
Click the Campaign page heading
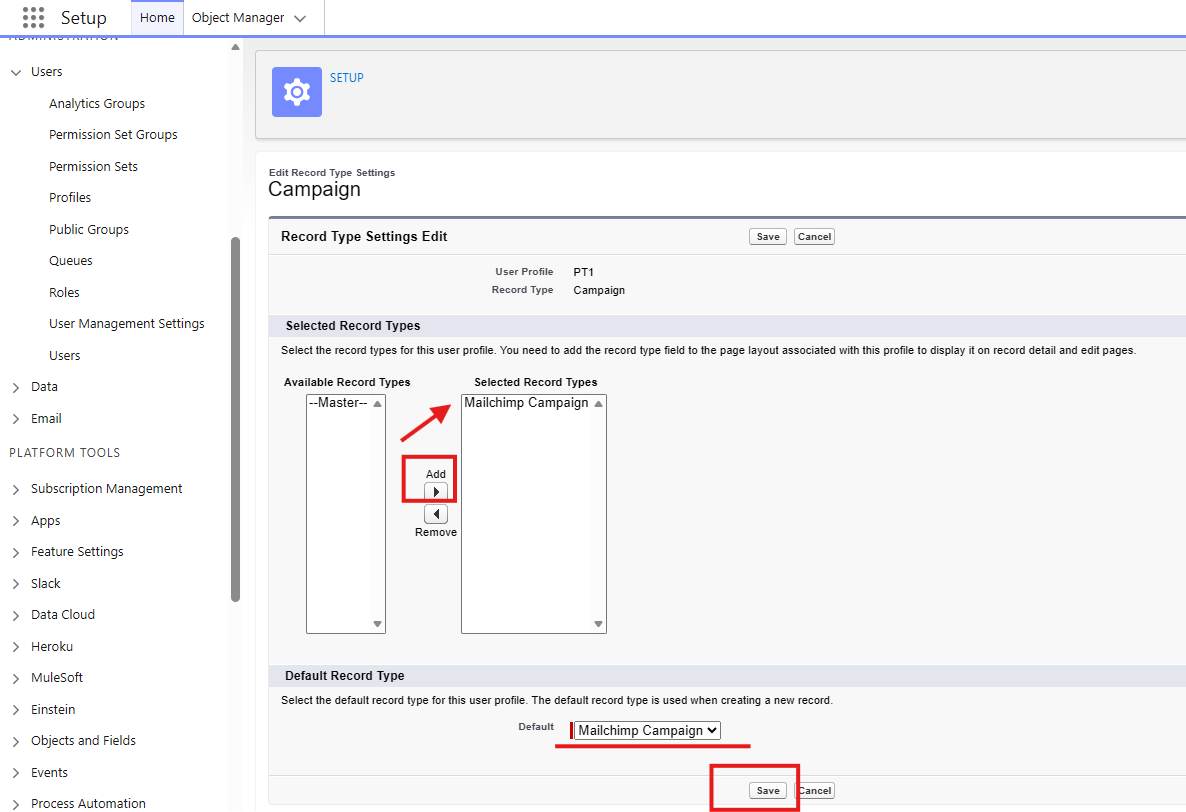[315, 190]
